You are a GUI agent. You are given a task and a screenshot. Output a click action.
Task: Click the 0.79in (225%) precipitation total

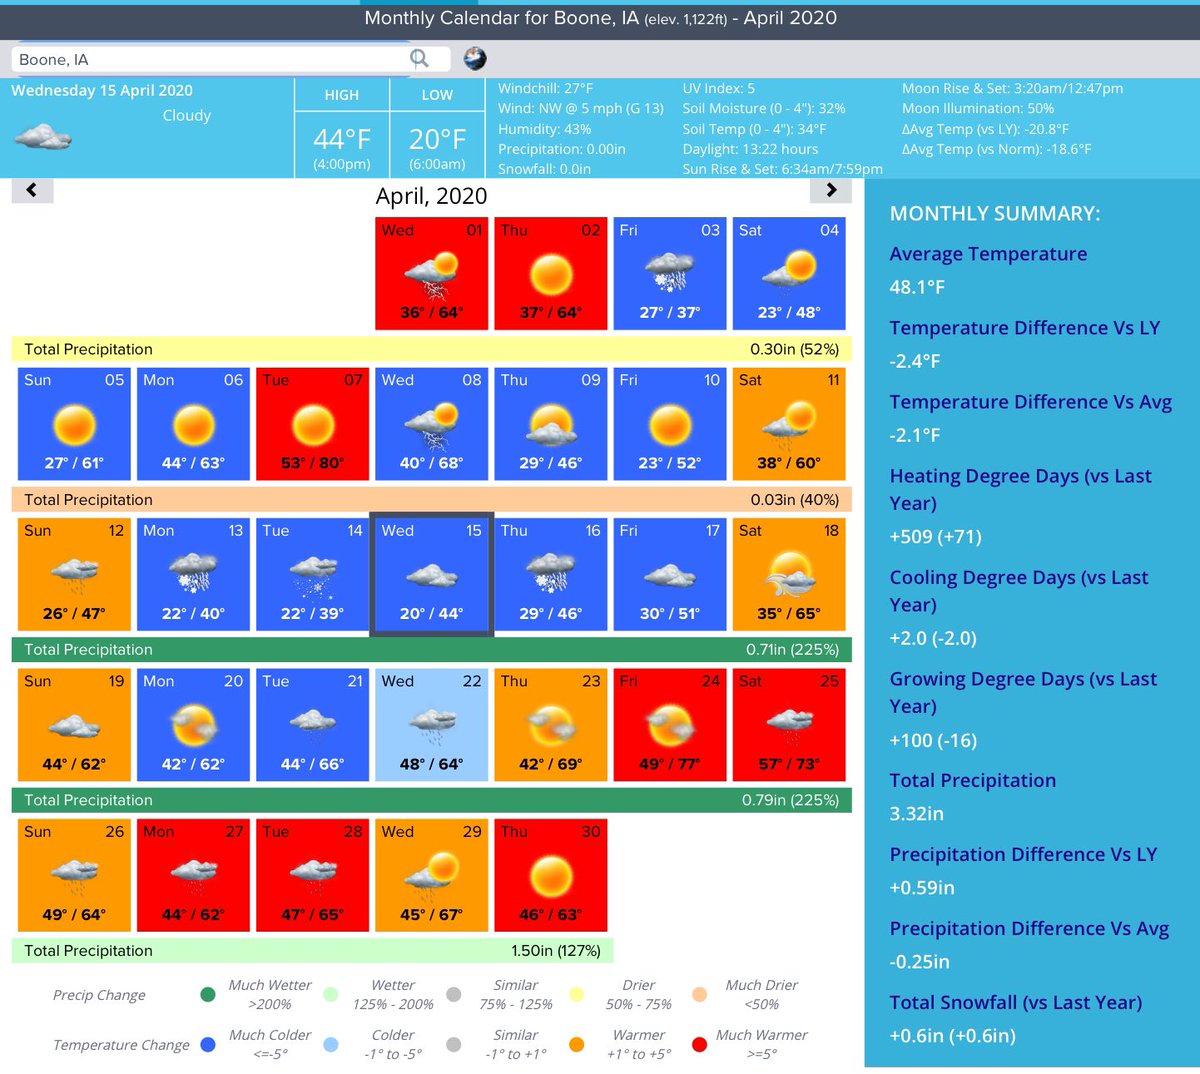(790, 800)
